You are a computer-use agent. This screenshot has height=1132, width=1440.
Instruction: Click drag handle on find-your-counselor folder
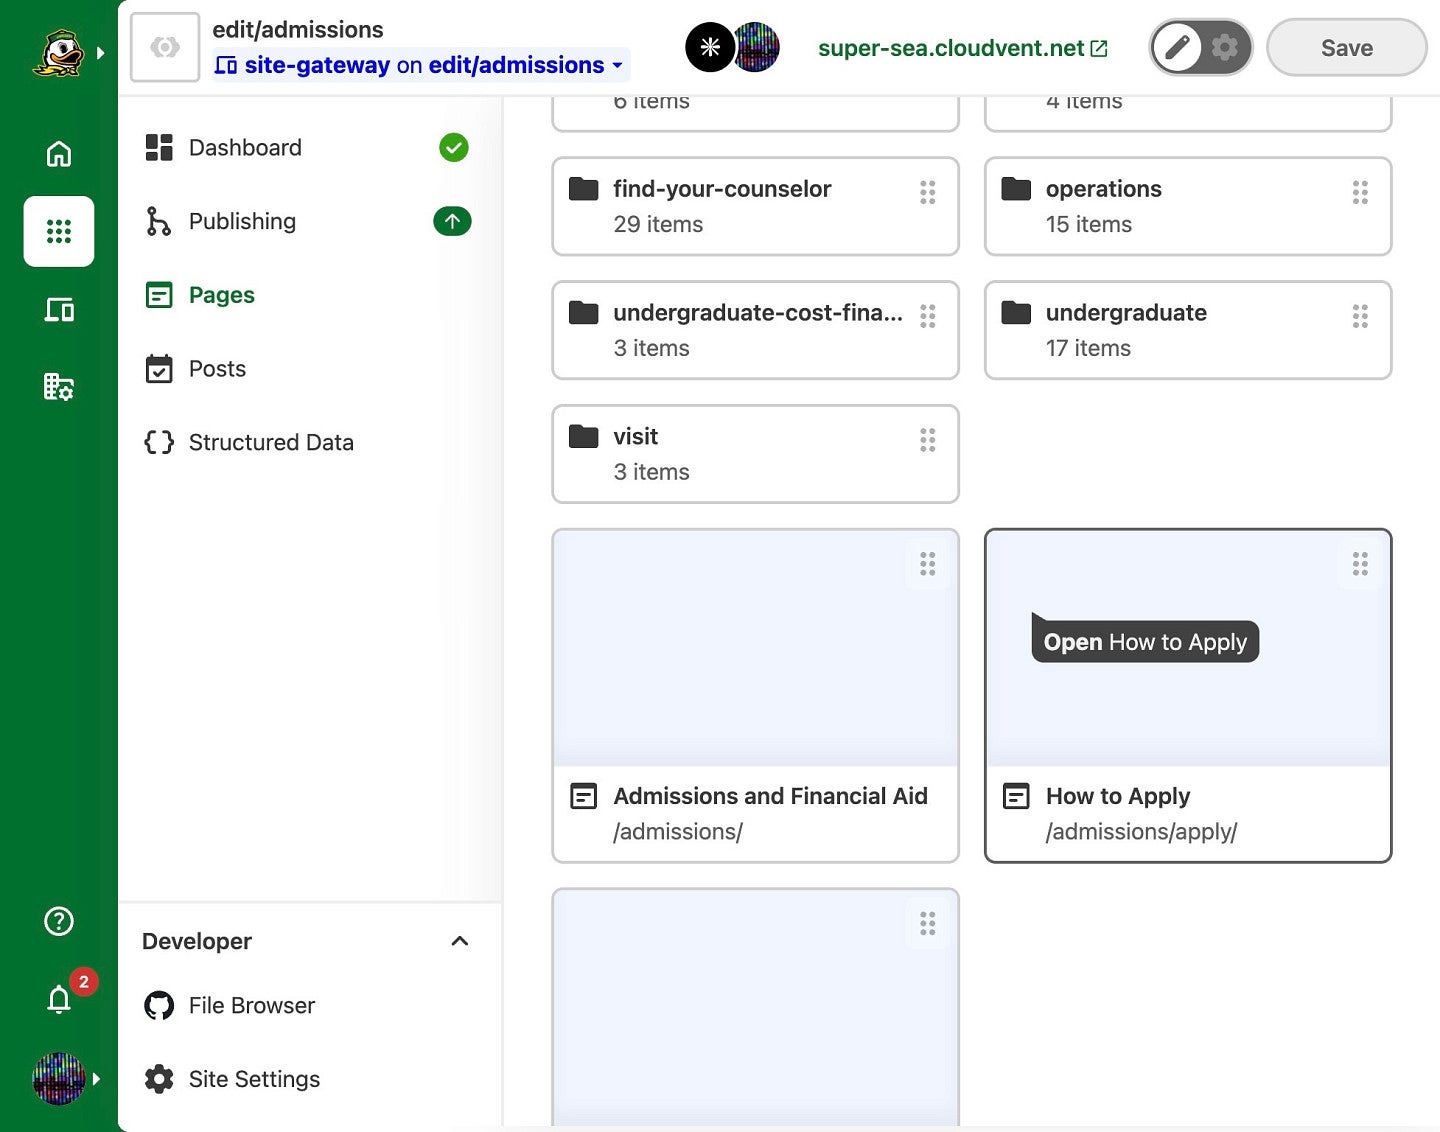pyautogui.click(x=928, y=192)
